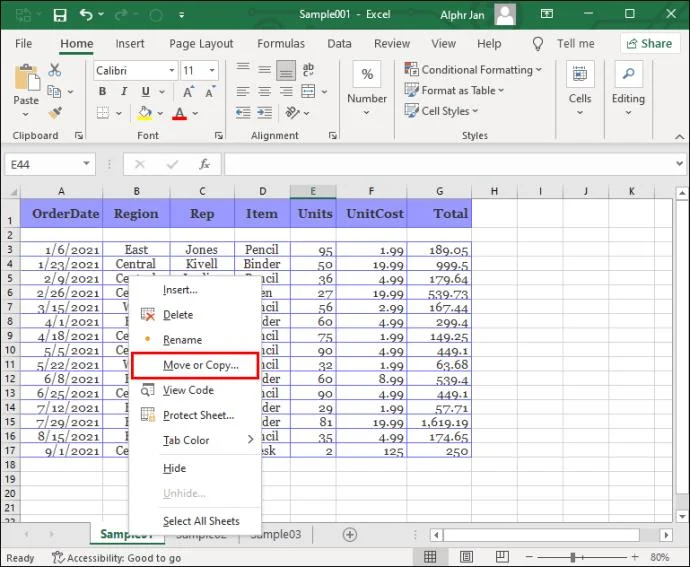This screenshot has height=567, width=690.
Task: Center text horizontally
Action: point(264,92)
